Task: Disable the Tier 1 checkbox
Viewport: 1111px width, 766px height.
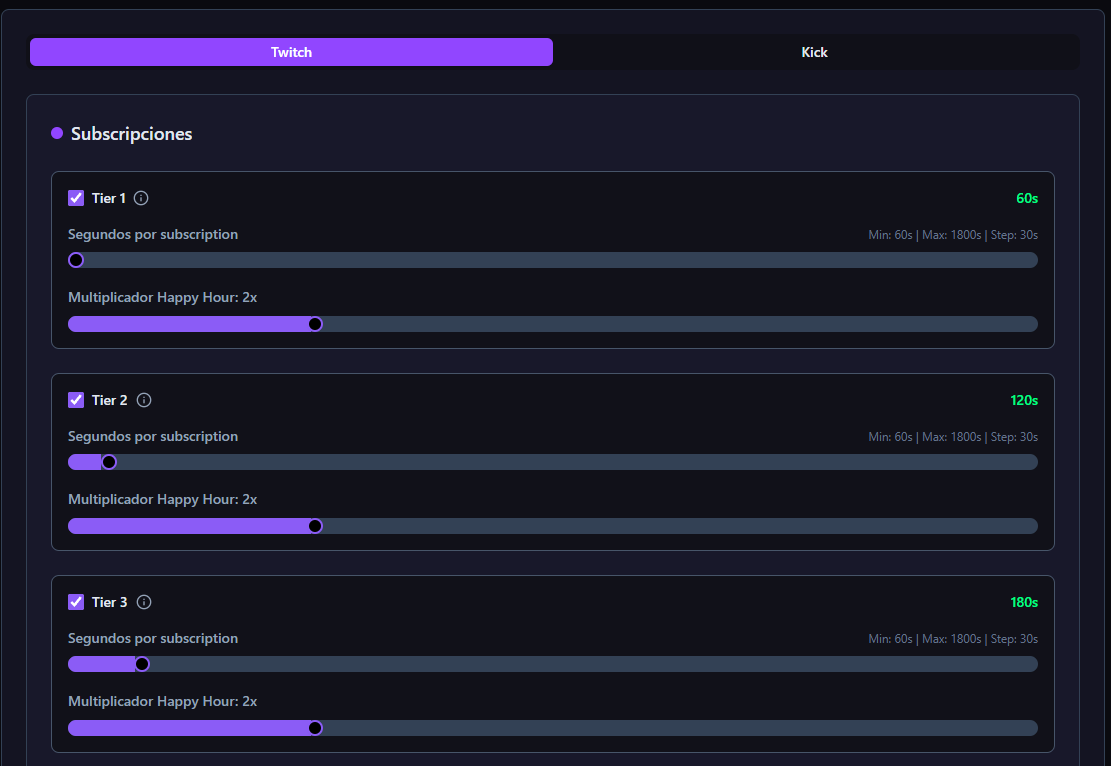Action: 76,198
